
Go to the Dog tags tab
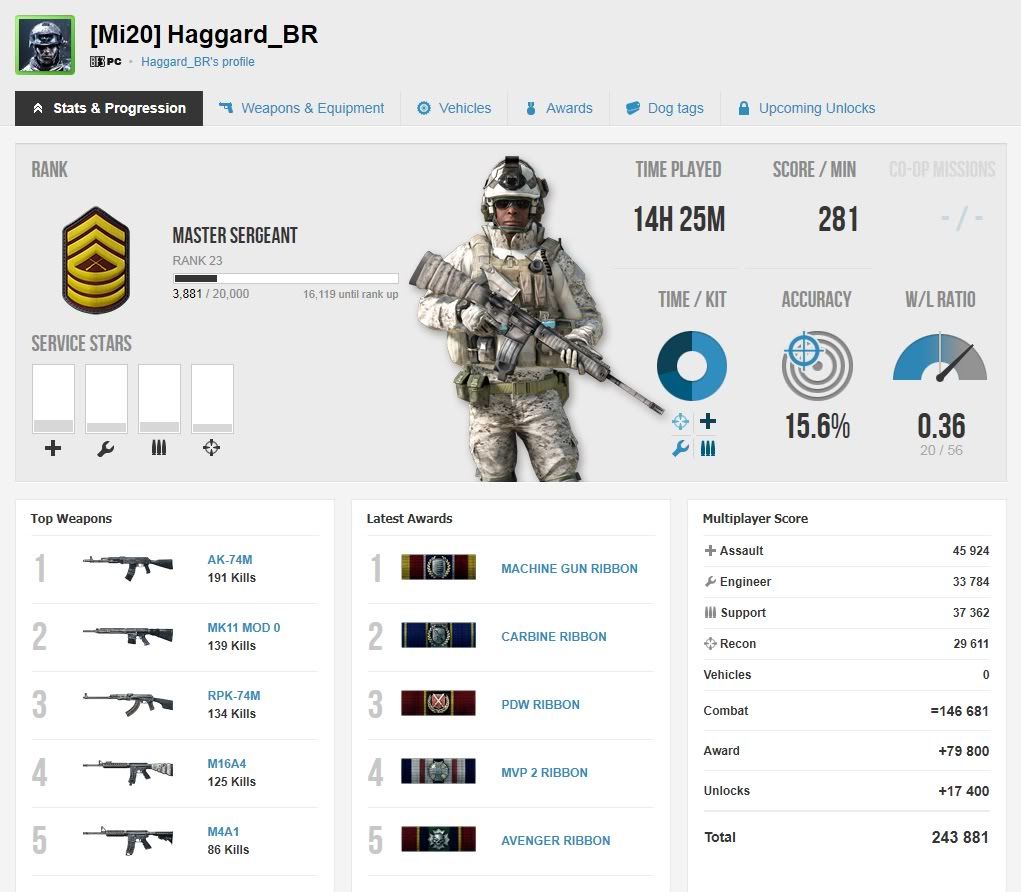(x=664, y=108)
